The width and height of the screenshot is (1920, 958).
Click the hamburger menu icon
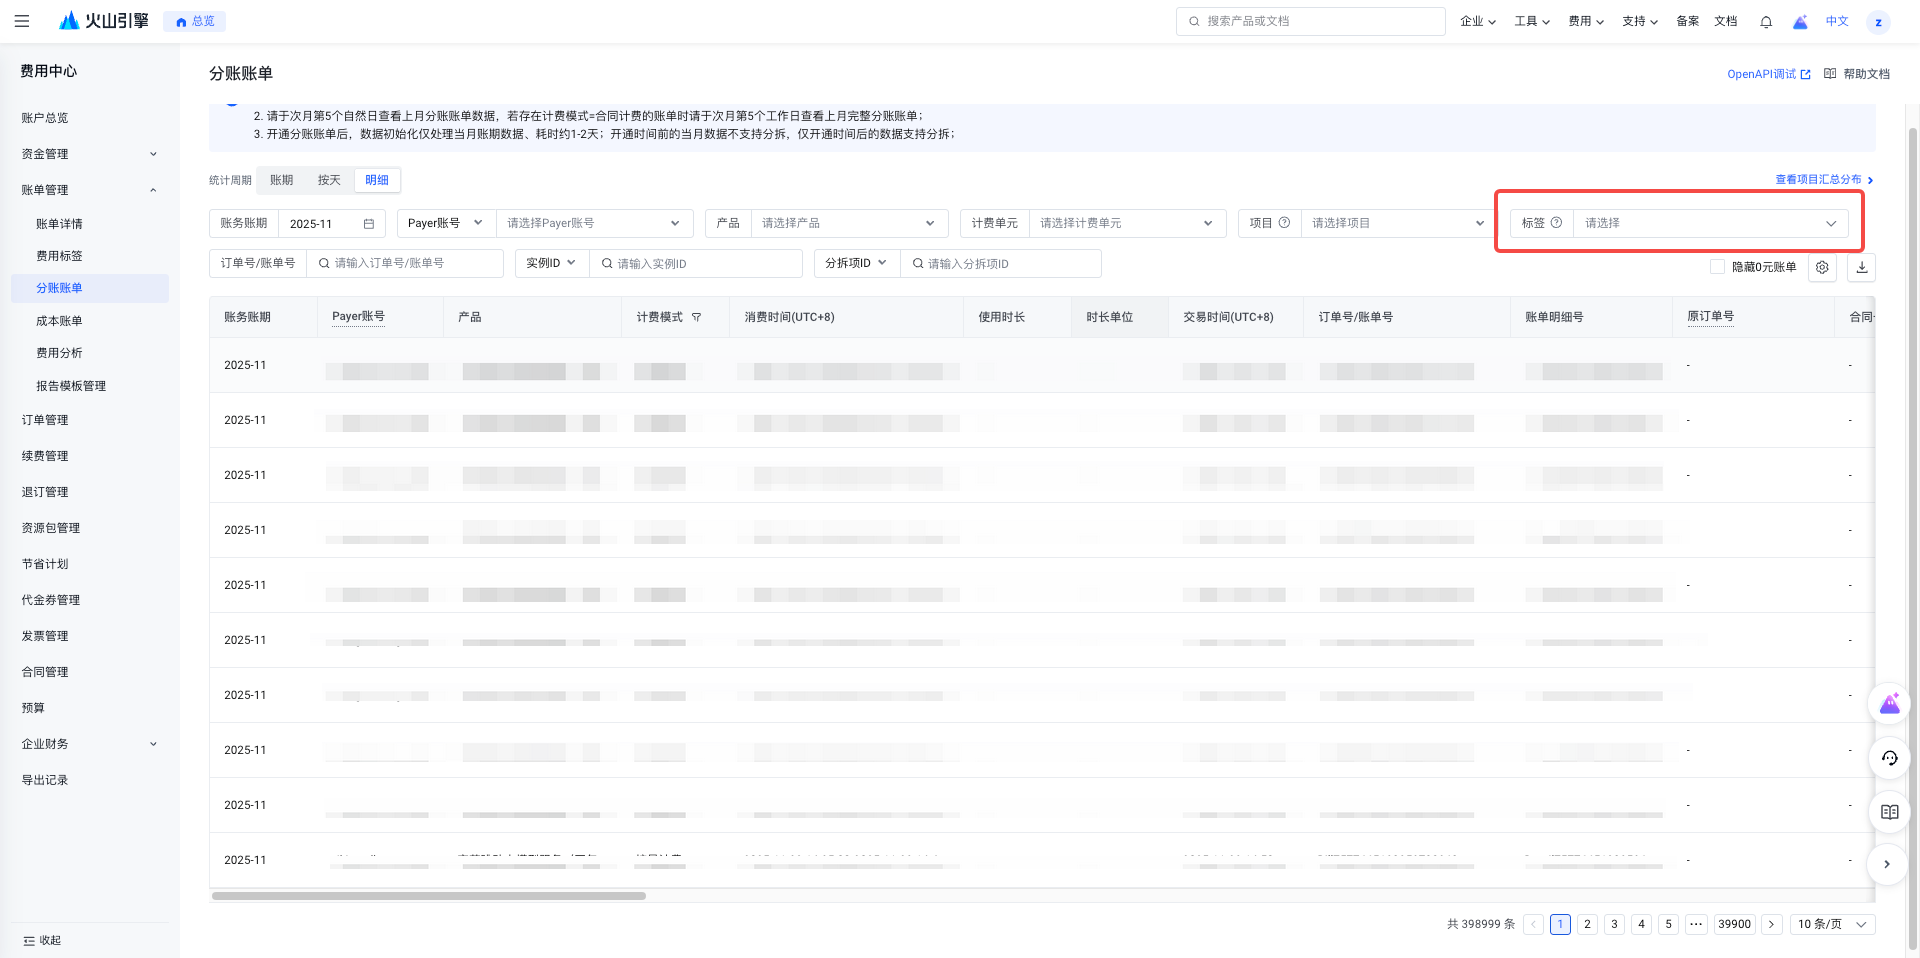[x=22, y=21]
